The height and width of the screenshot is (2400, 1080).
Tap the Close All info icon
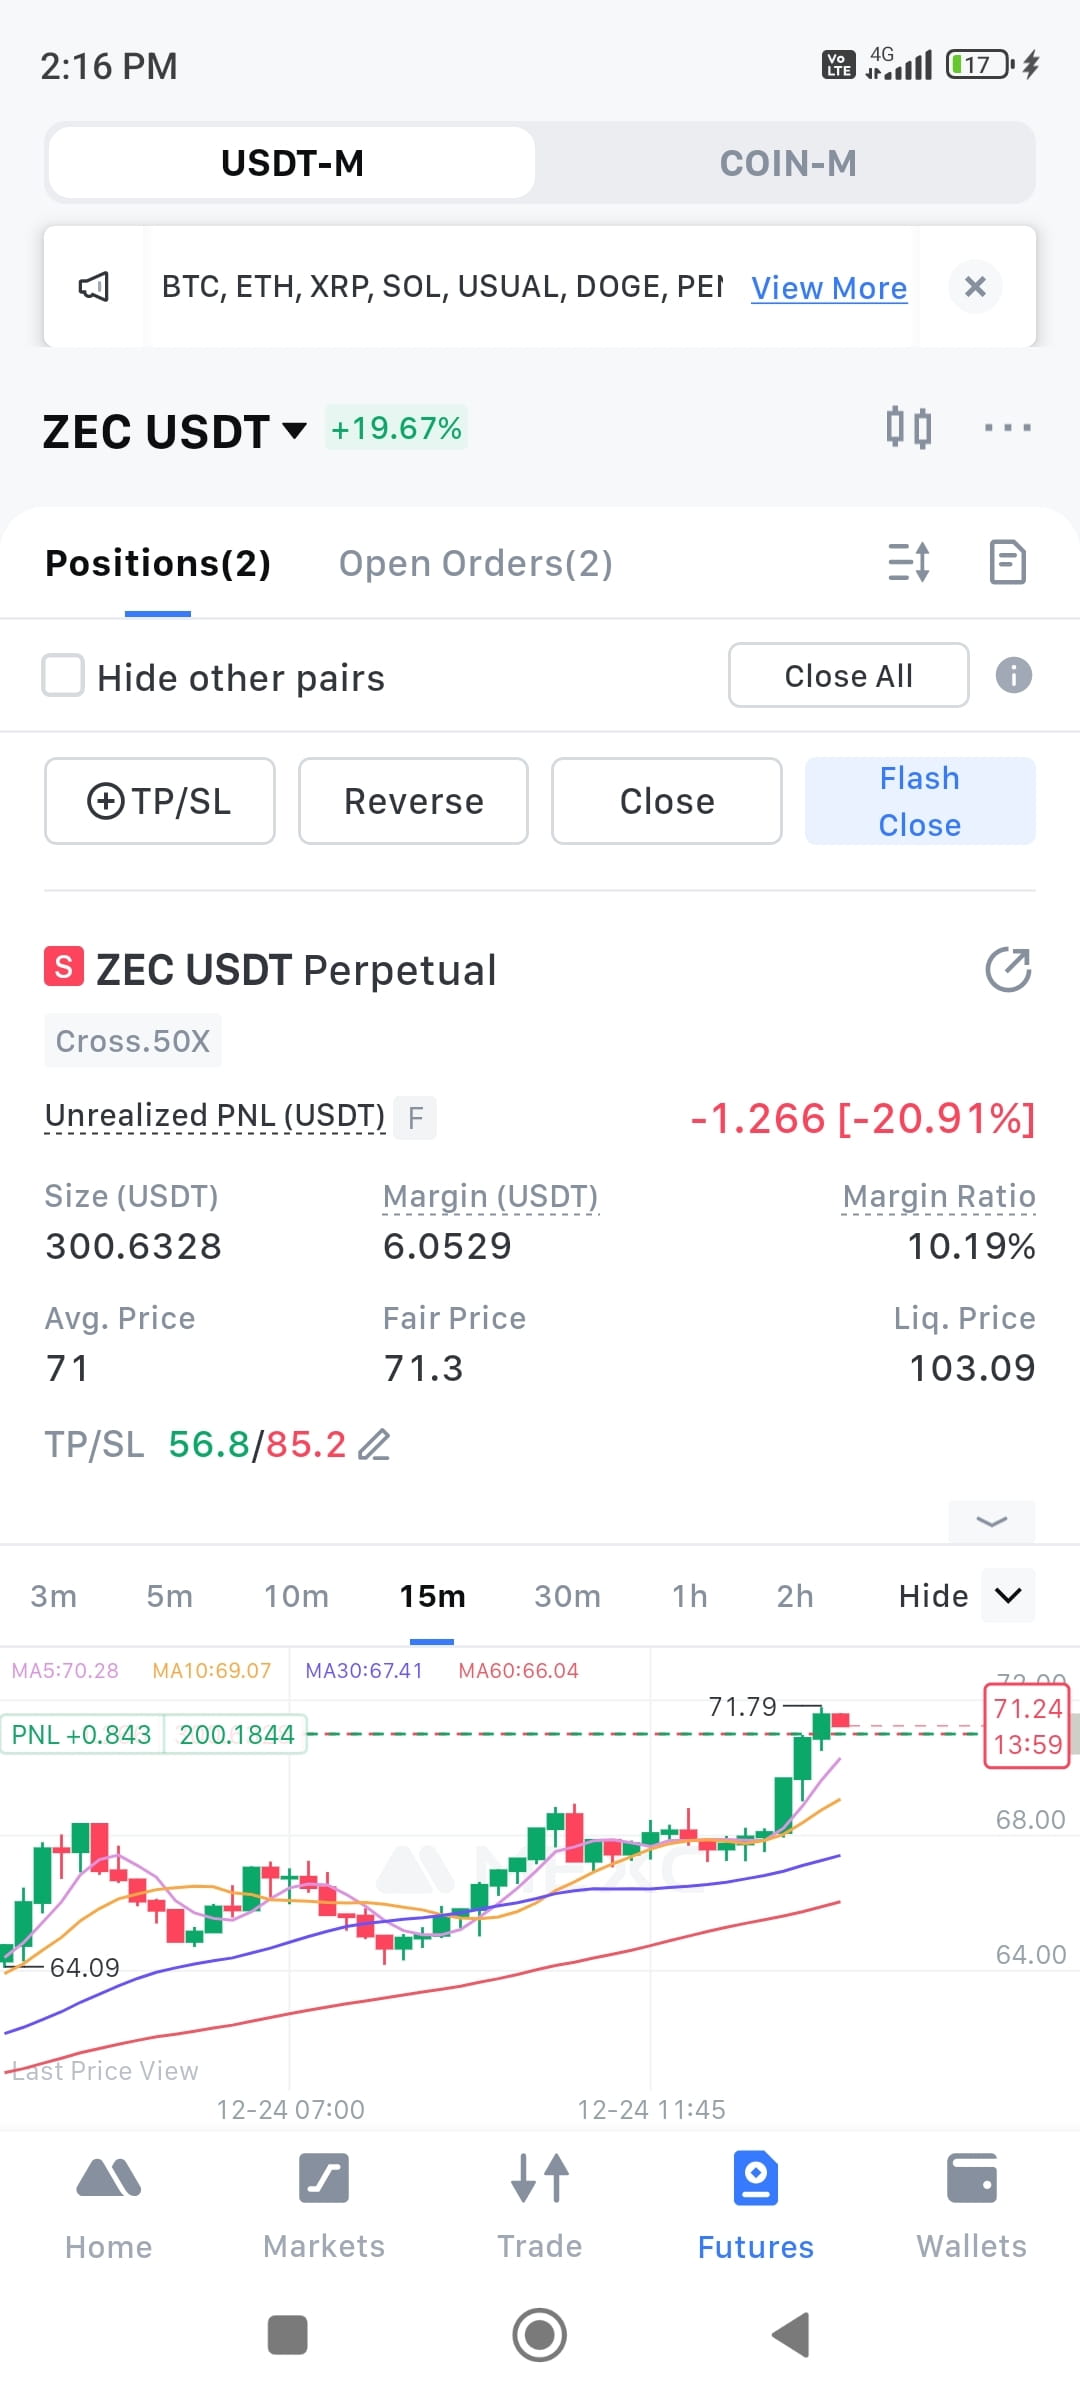1013,675
